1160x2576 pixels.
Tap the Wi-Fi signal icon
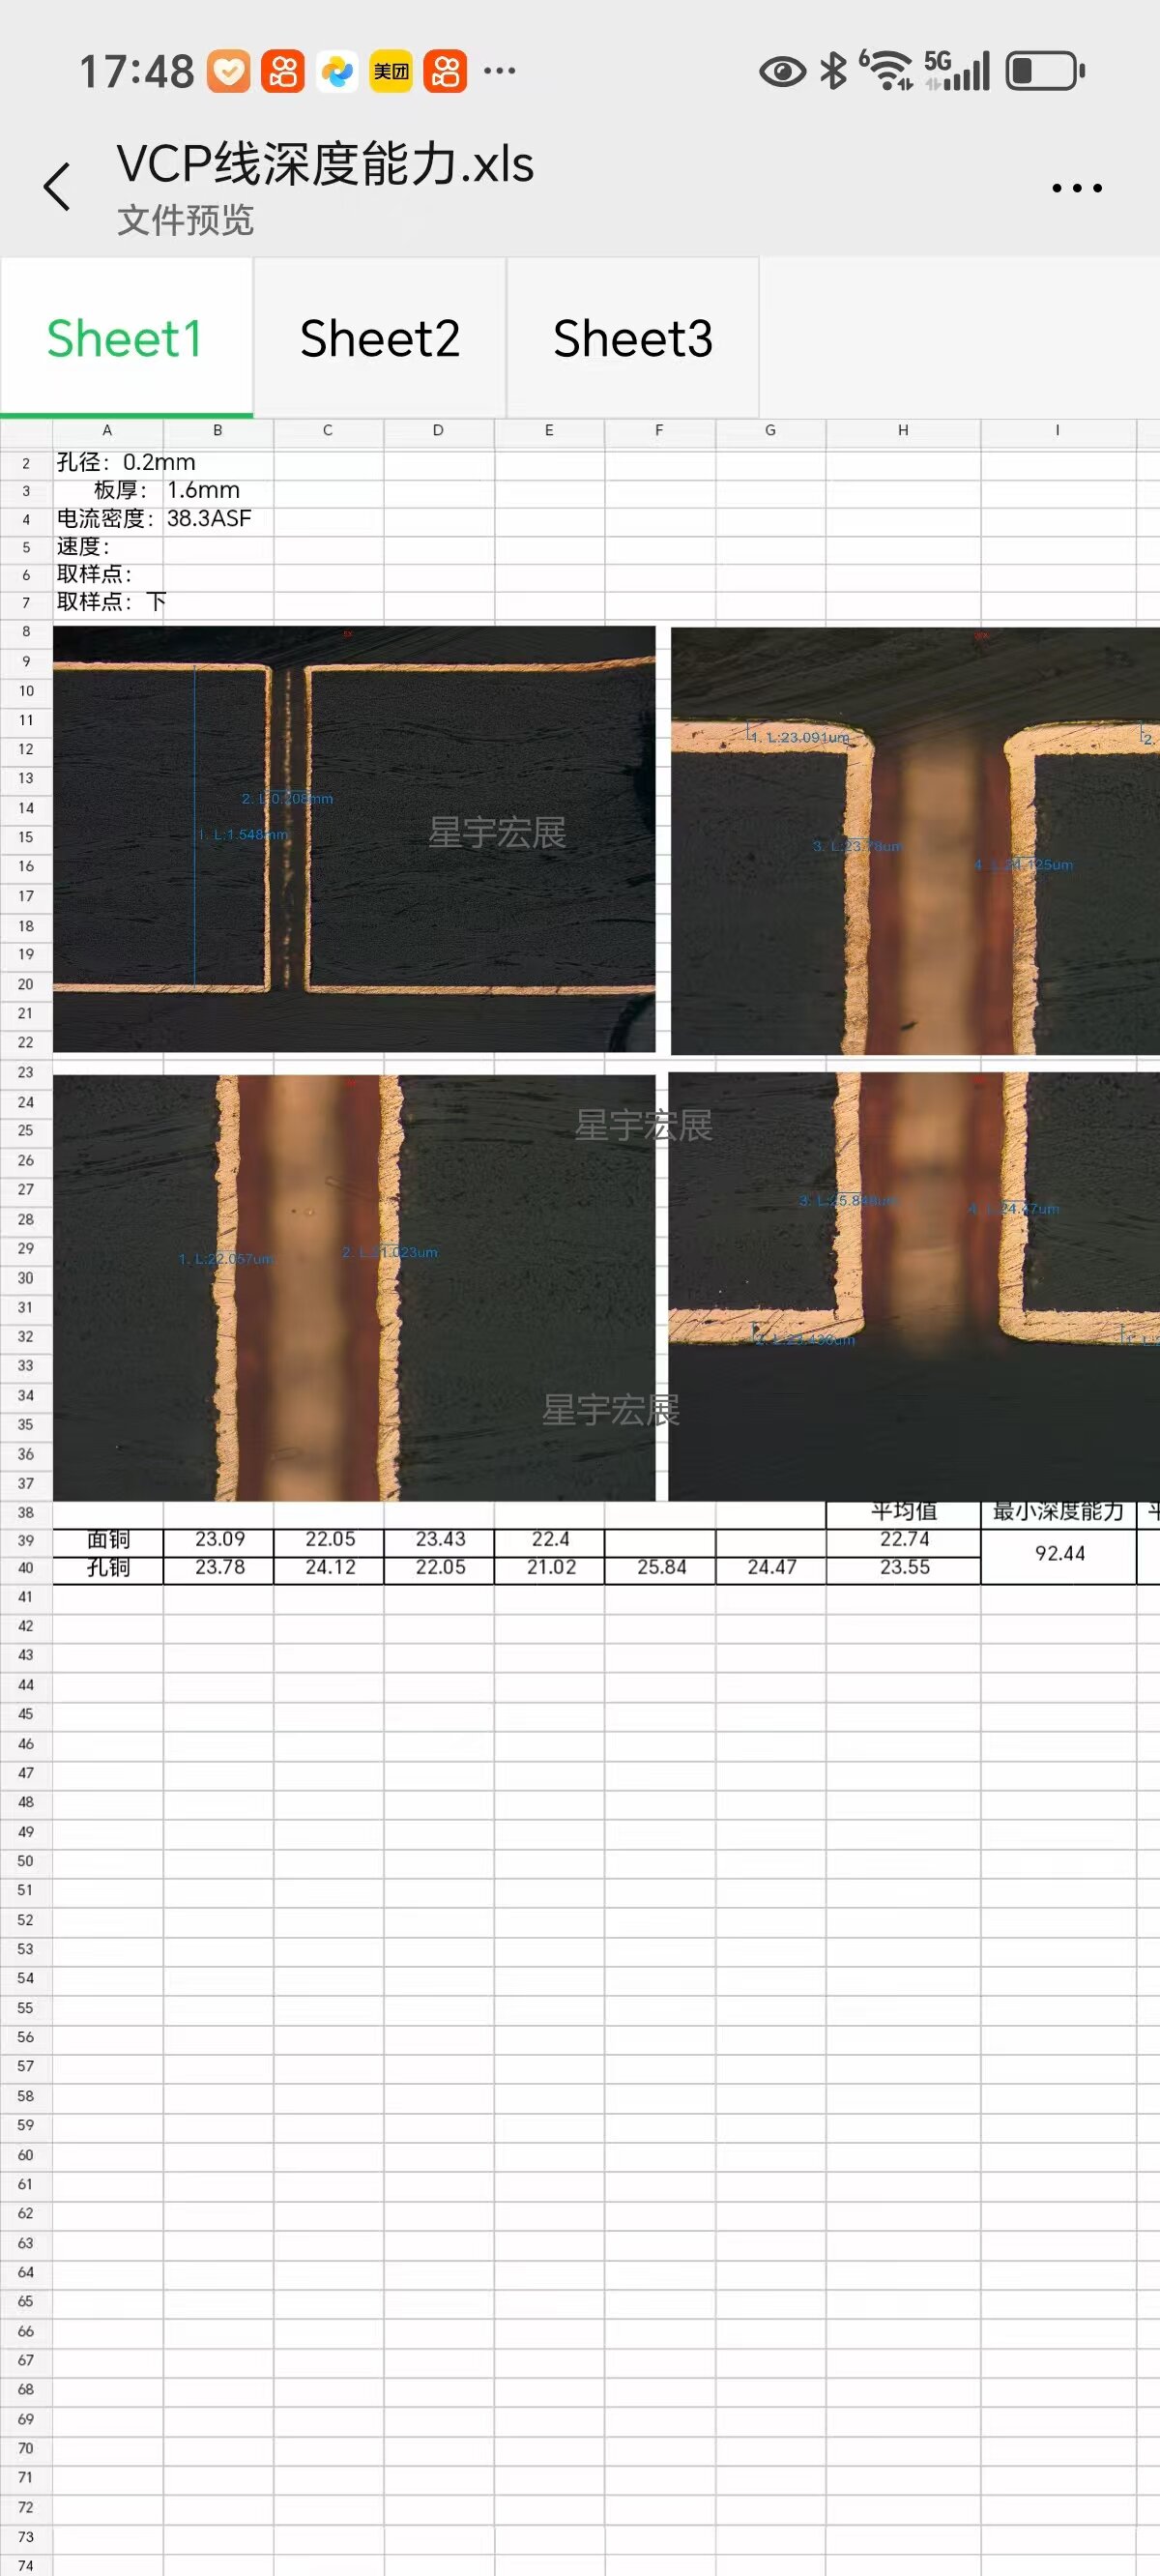point(887,71)
